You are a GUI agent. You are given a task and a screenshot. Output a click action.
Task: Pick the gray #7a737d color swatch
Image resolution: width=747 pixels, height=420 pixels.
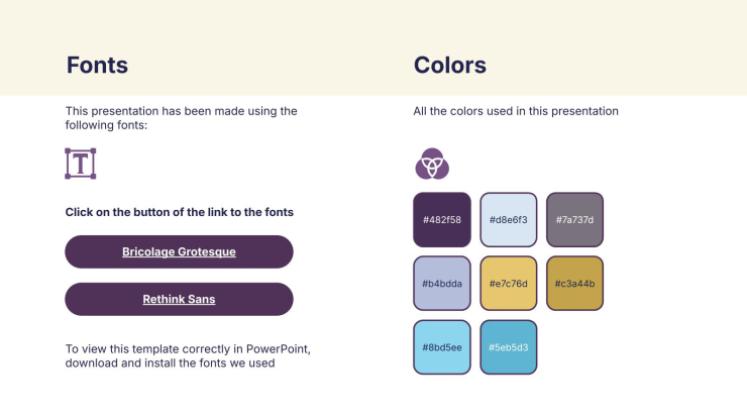575,220
